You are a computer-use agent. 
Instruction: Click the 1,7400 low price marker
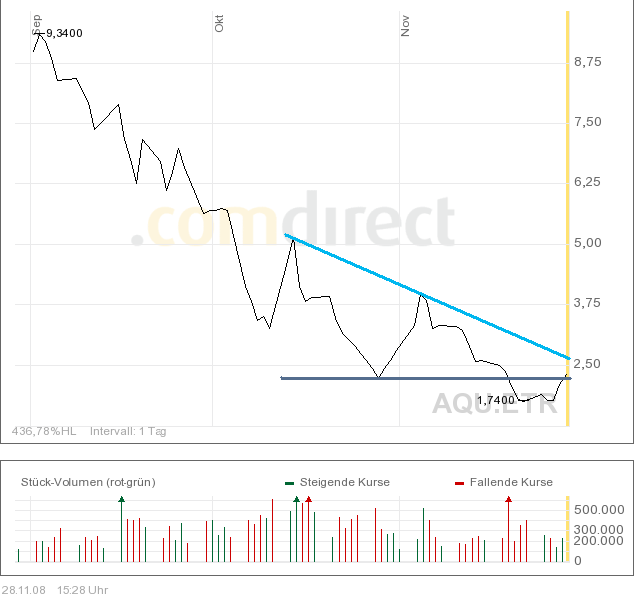point(496,400)
